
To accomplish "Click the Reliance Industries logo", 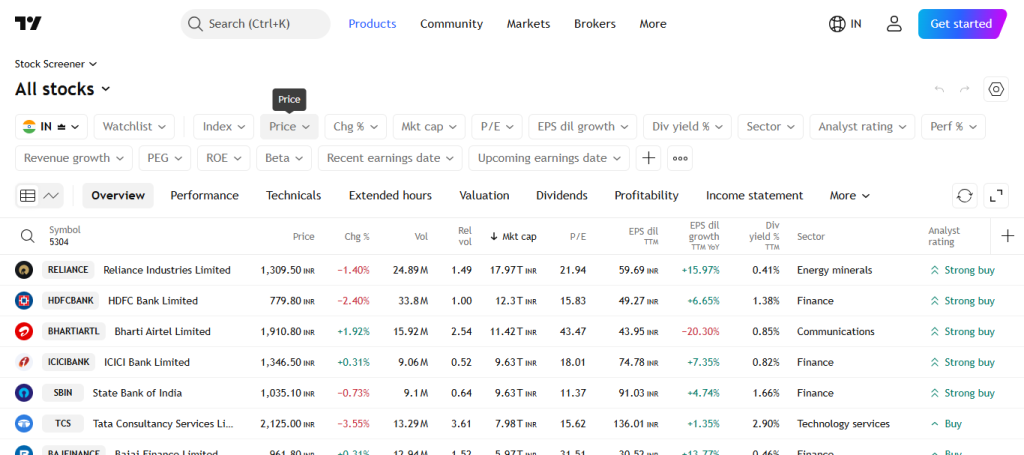I will tap(24, 270).
